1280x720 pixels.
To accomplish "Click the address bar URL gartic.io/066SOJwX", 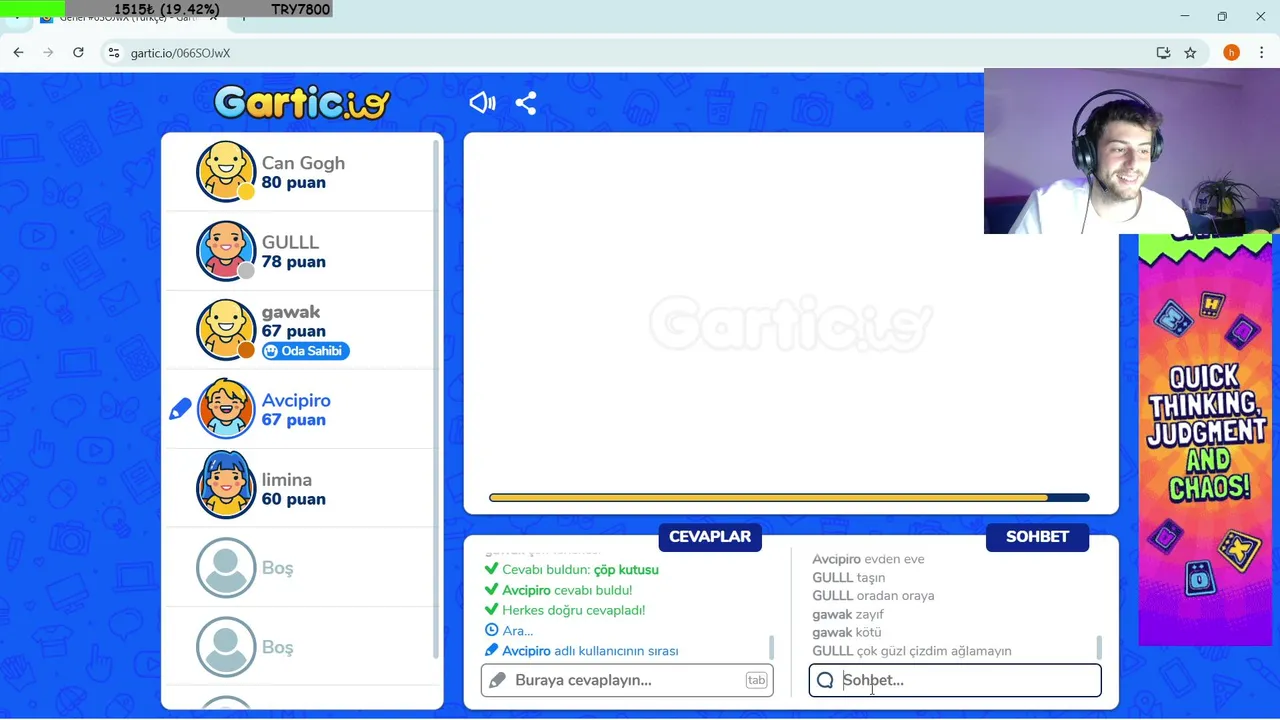I will (180, 53).
